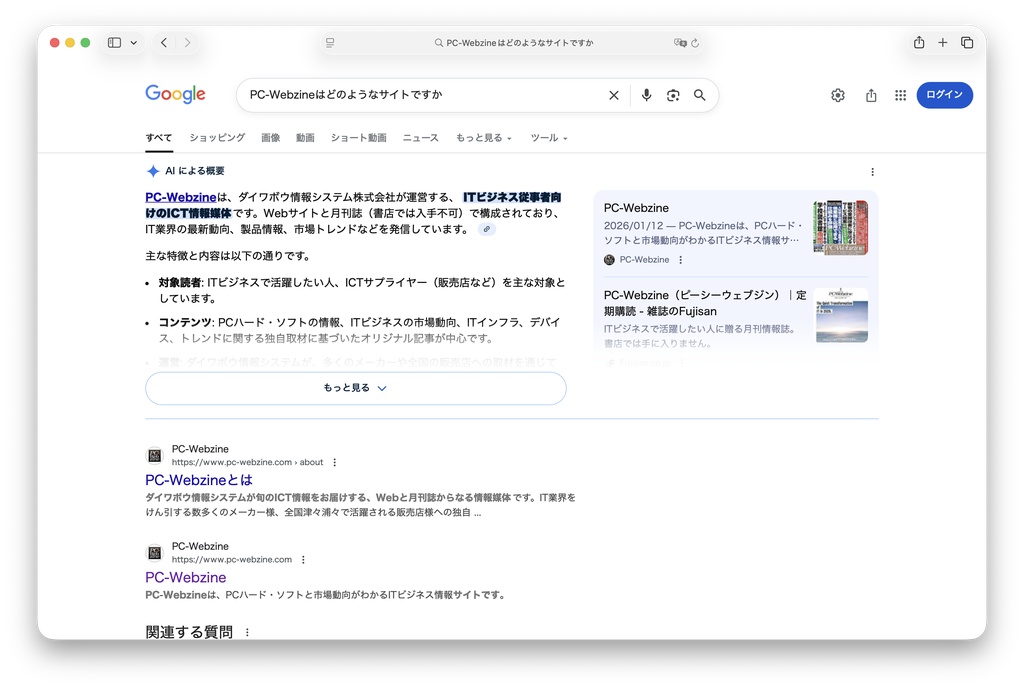This screenshot has height=689, width=1024.
Task: Open Google Lens image search
Action: pyautogui.click(x=673, y=95)
